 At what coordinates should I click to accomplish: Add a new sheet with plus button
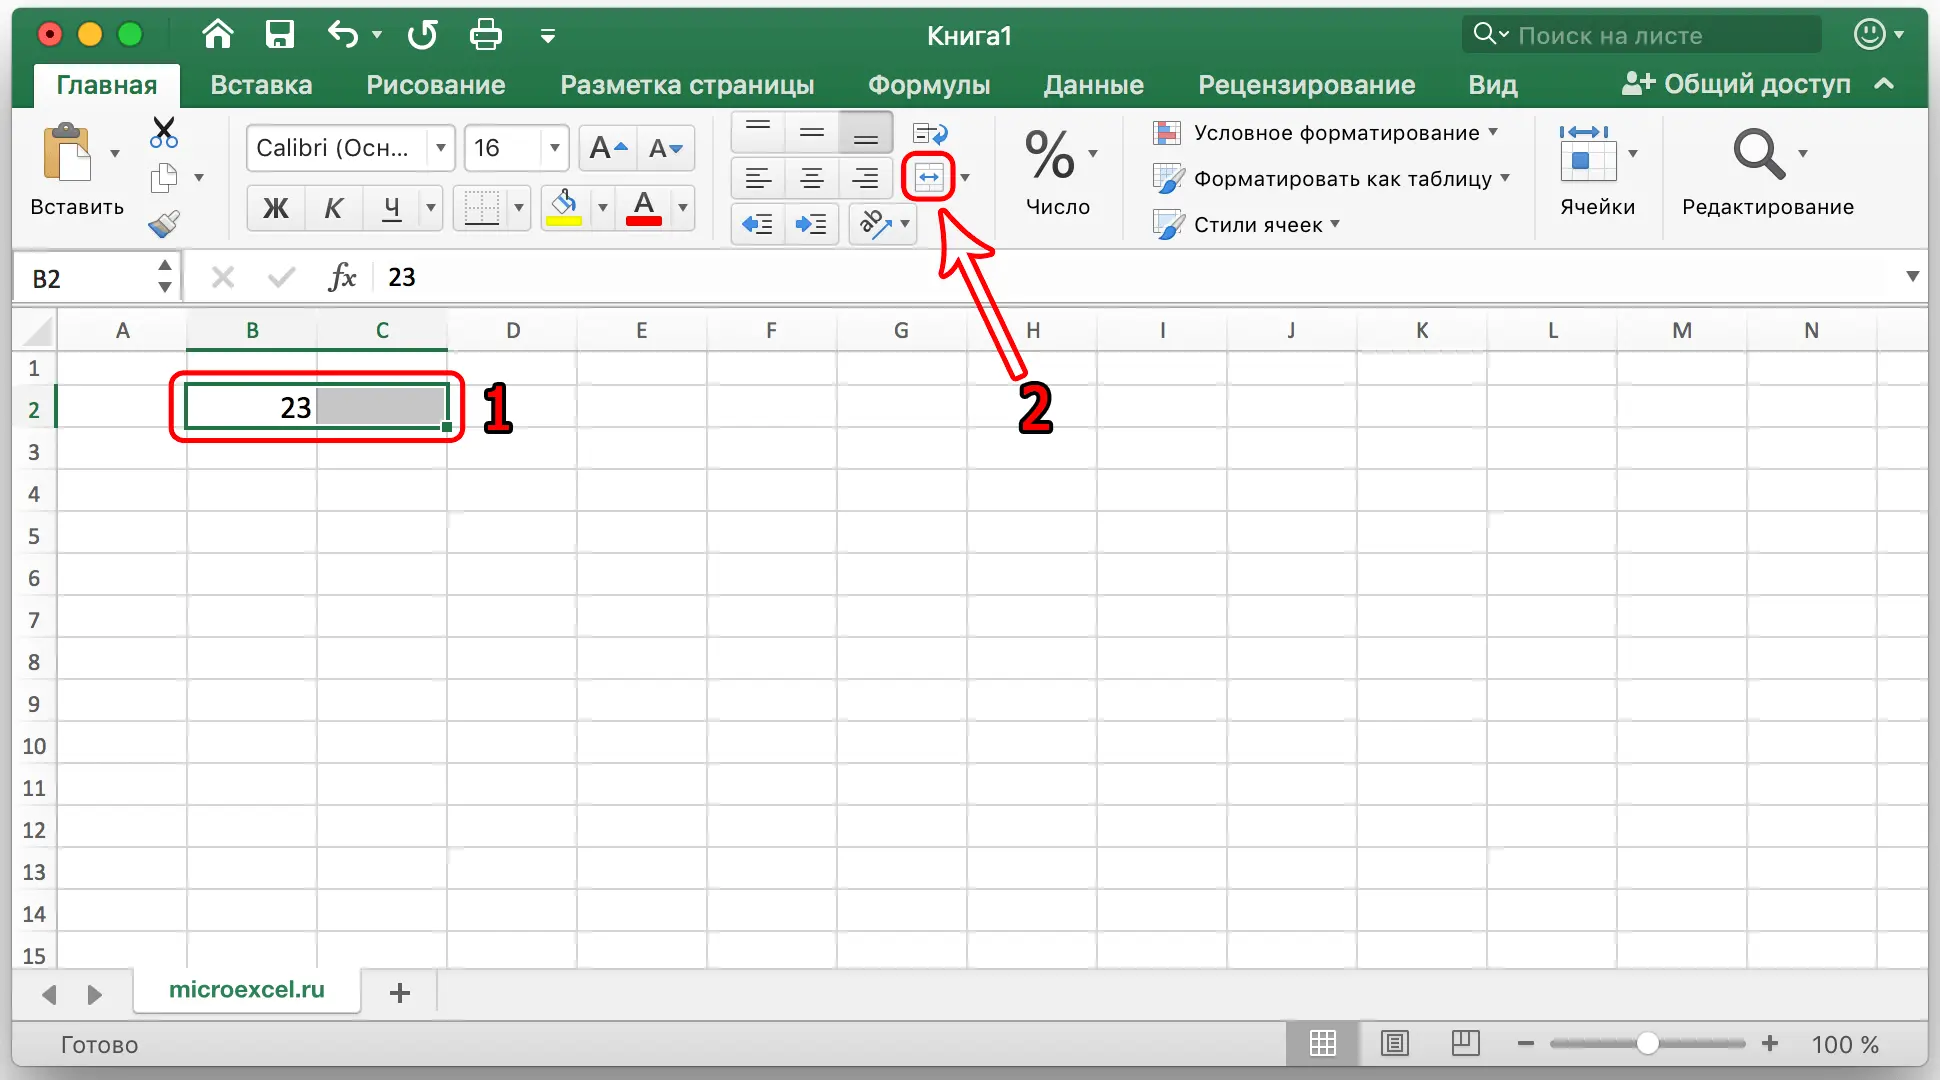[x=400, y=993]
